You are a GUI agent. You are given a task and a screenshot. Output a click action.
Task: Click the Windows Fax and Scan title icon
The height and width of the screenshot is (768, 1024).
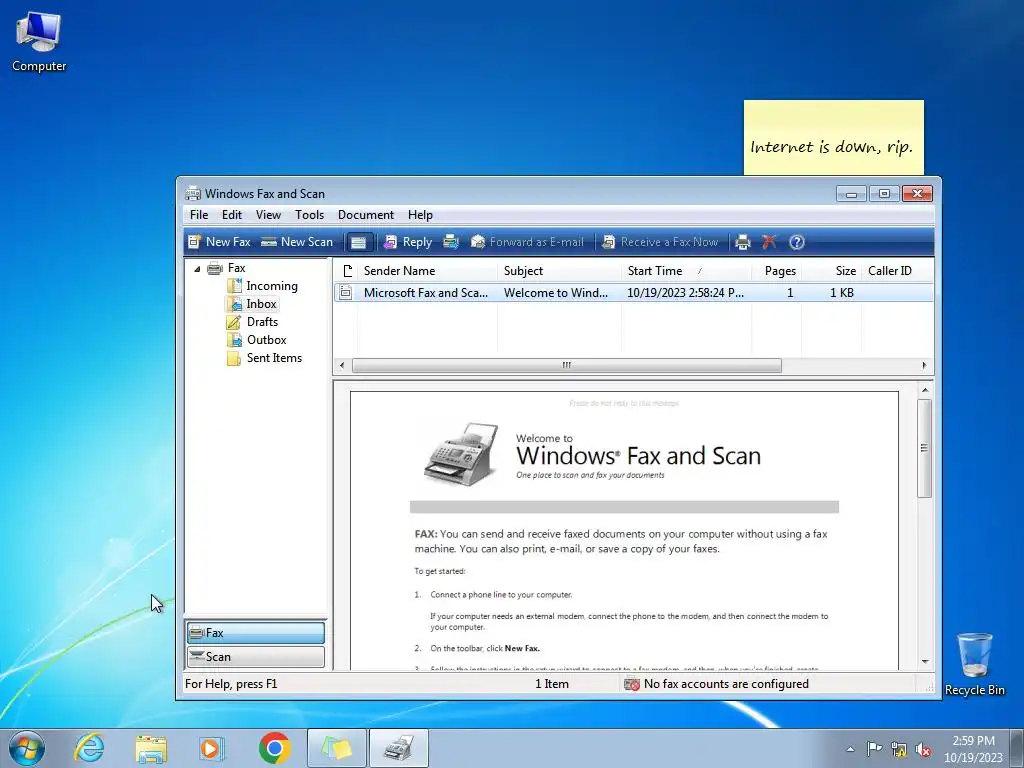pyautogui.click(x=193, y=193)
